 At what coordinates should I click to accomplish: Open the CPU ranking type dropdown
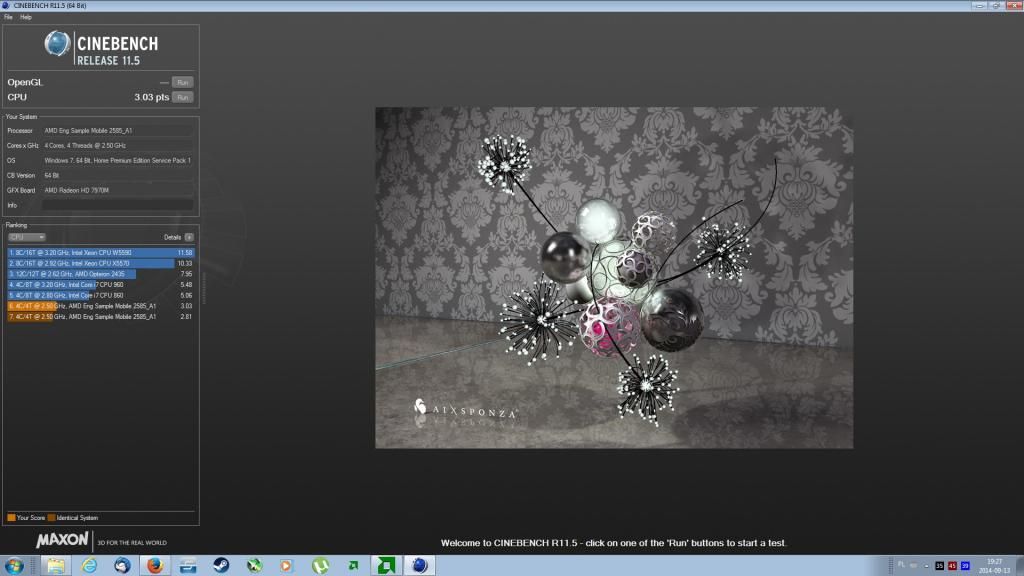[x=27, y=237]
